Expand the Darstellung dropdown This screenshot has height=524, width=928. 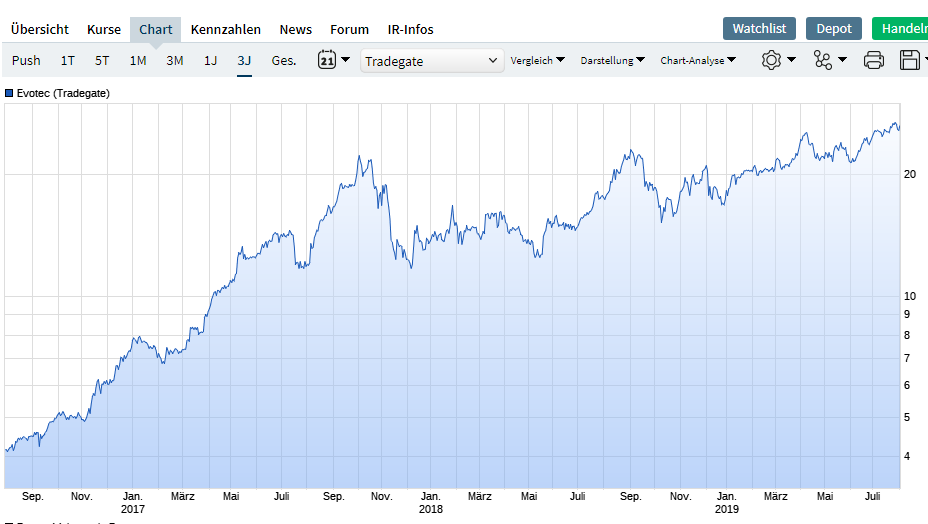tap(613, 60)
